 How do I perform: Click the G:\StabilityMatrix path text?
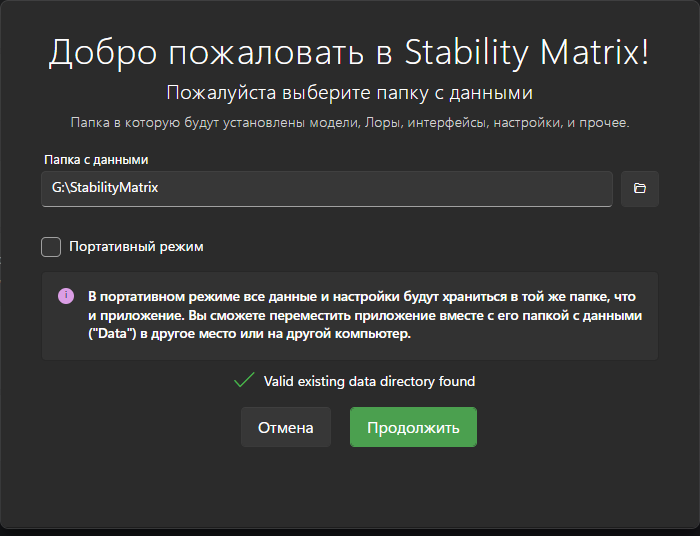click(x=105, y=188)
